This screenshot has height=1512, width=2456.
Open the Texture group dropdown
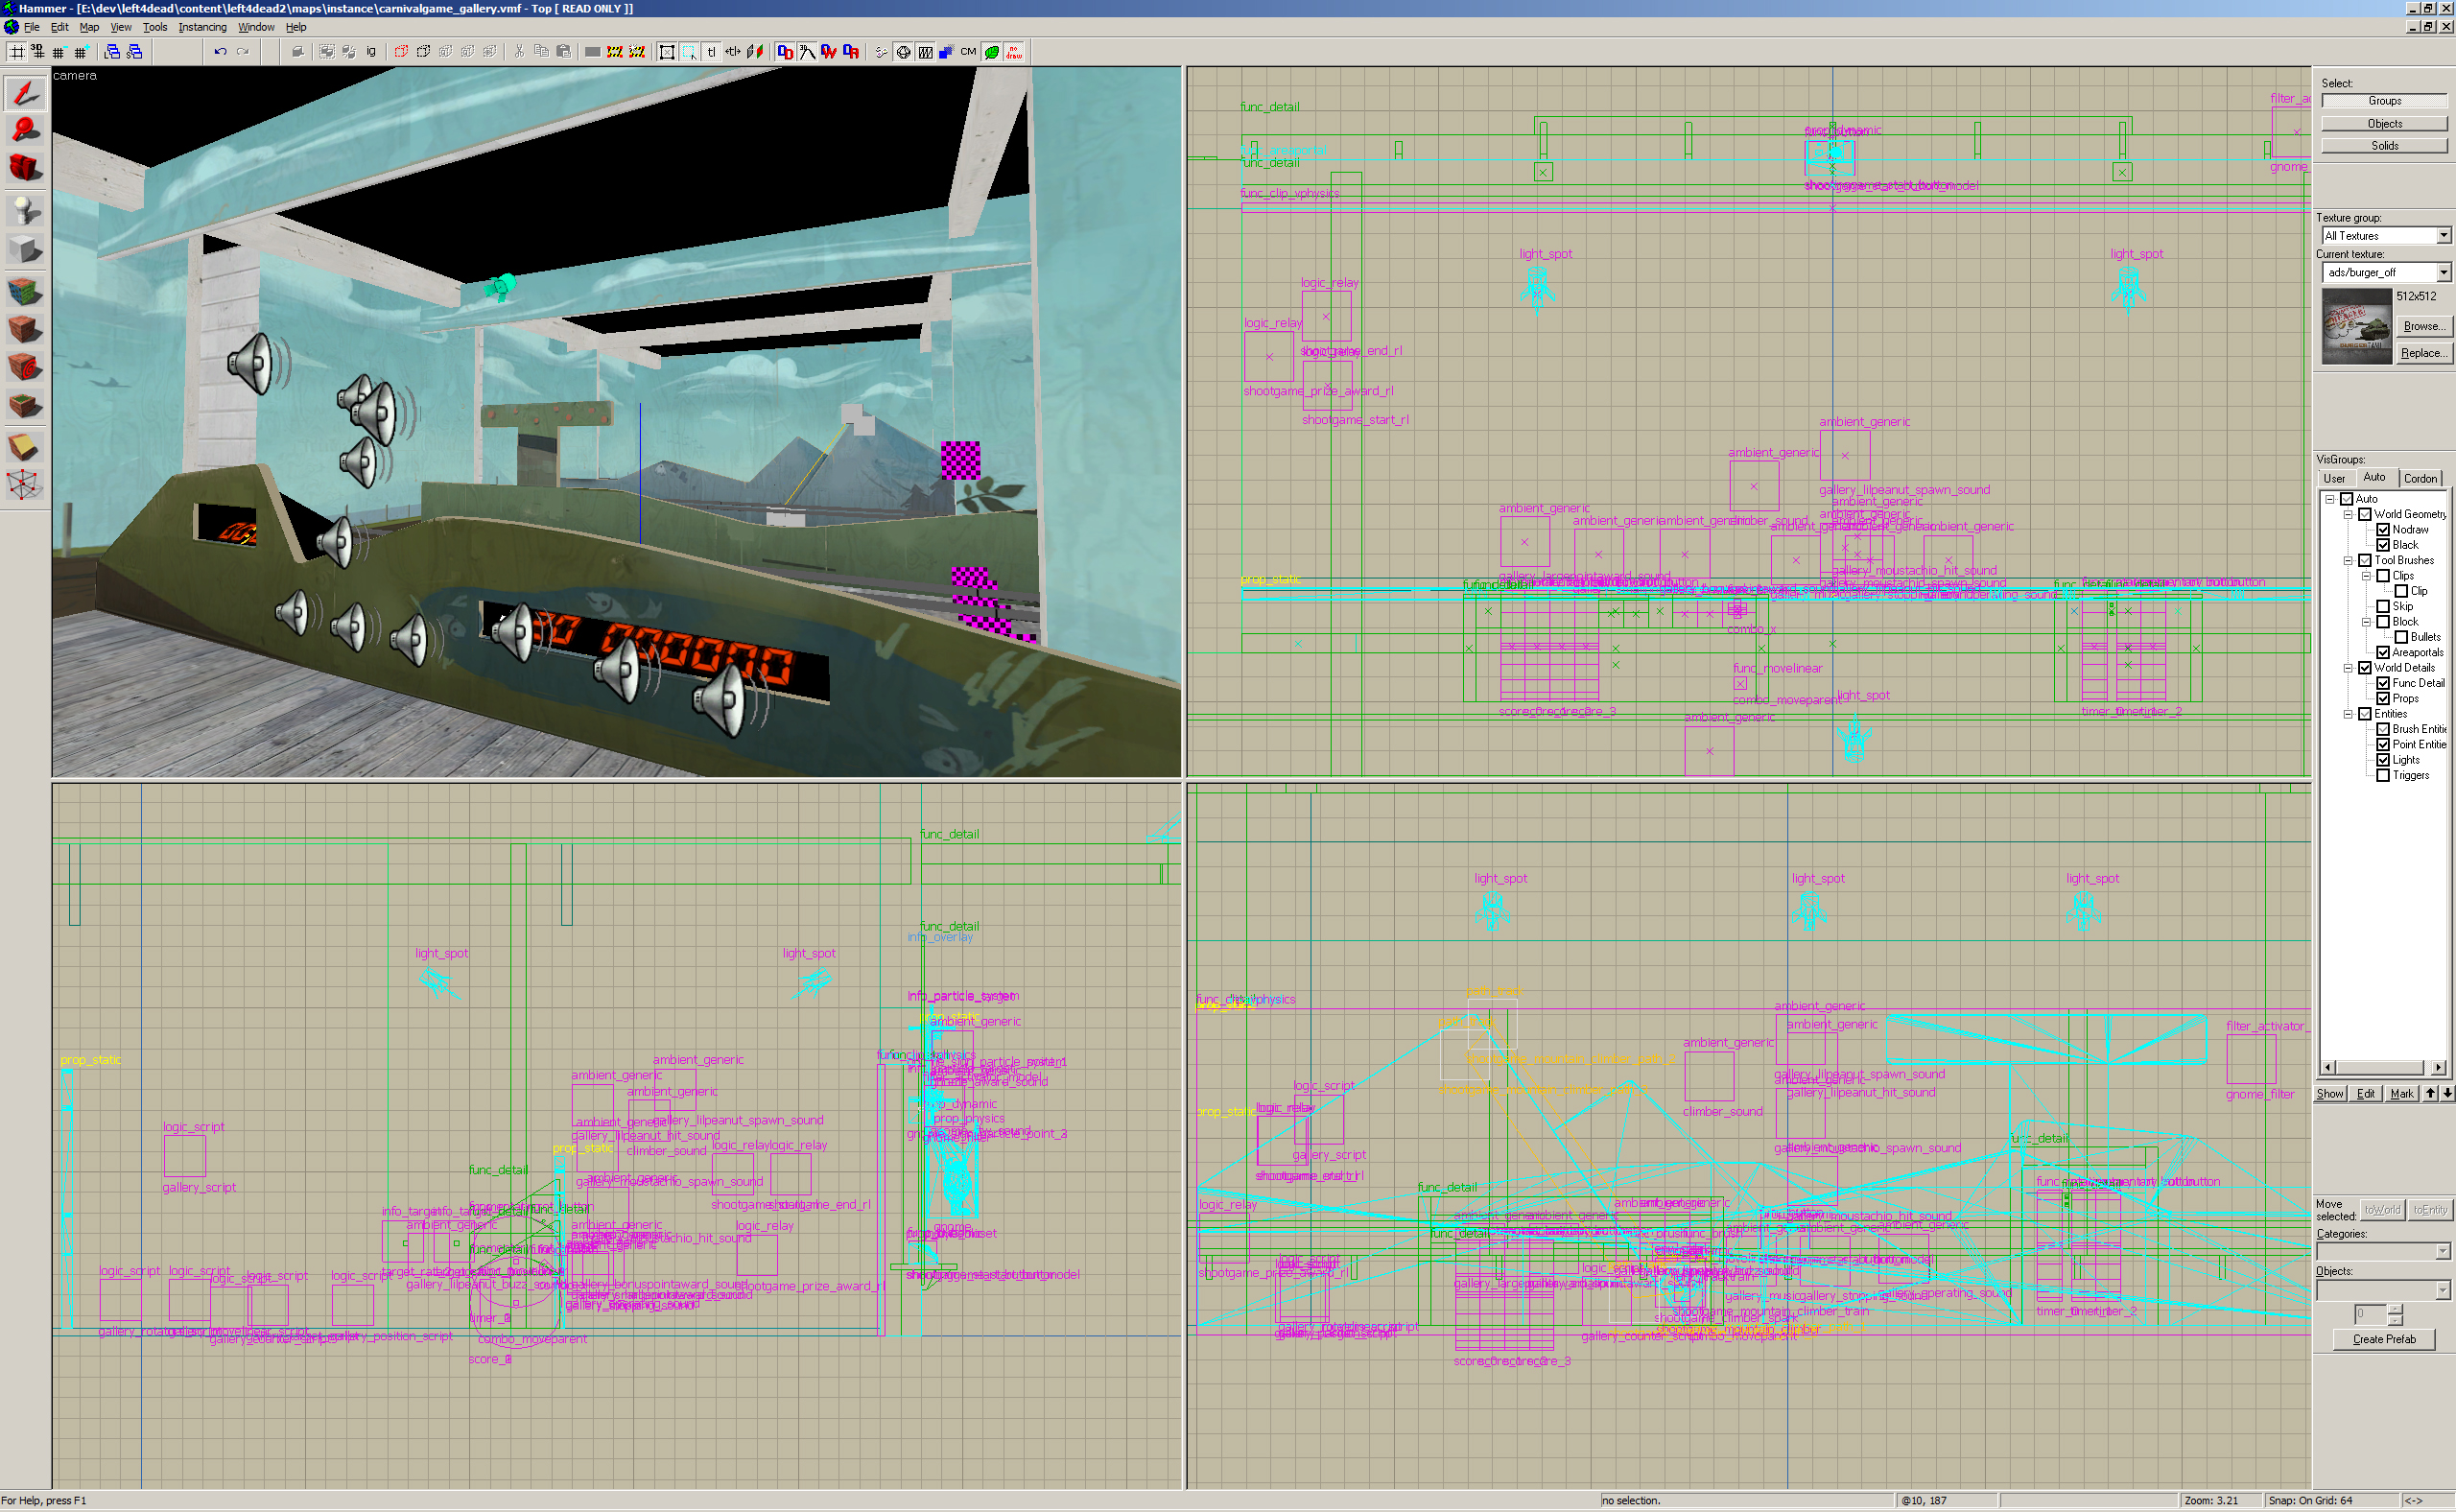click(2443, 236)
